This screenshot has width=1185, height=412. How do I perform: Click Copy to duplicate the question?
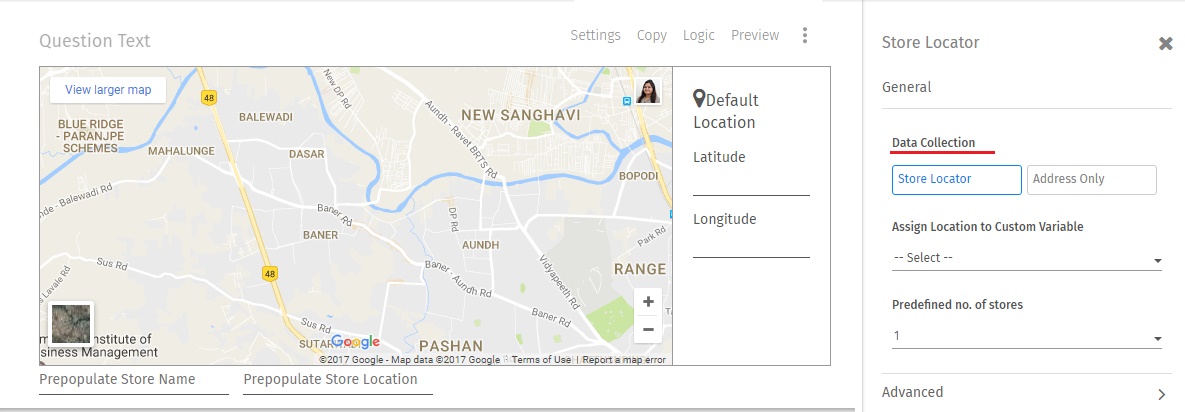click(651, 35)
